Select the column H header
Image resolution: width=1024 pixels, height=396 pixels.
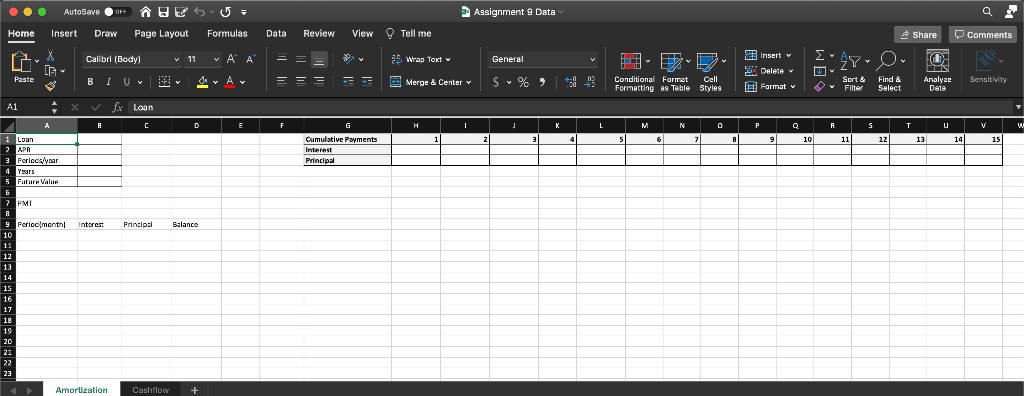[x=415, y=124]
